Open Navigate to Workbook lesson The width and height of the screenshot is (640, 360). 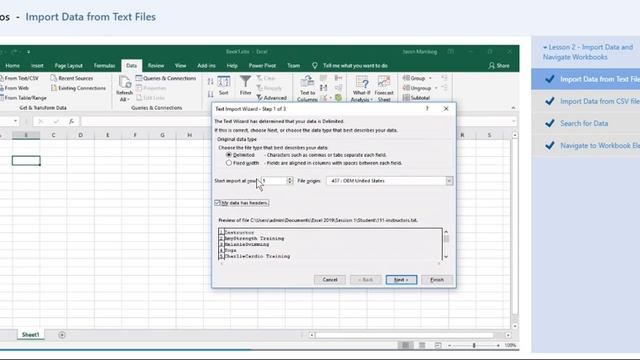tap(586, 145)
